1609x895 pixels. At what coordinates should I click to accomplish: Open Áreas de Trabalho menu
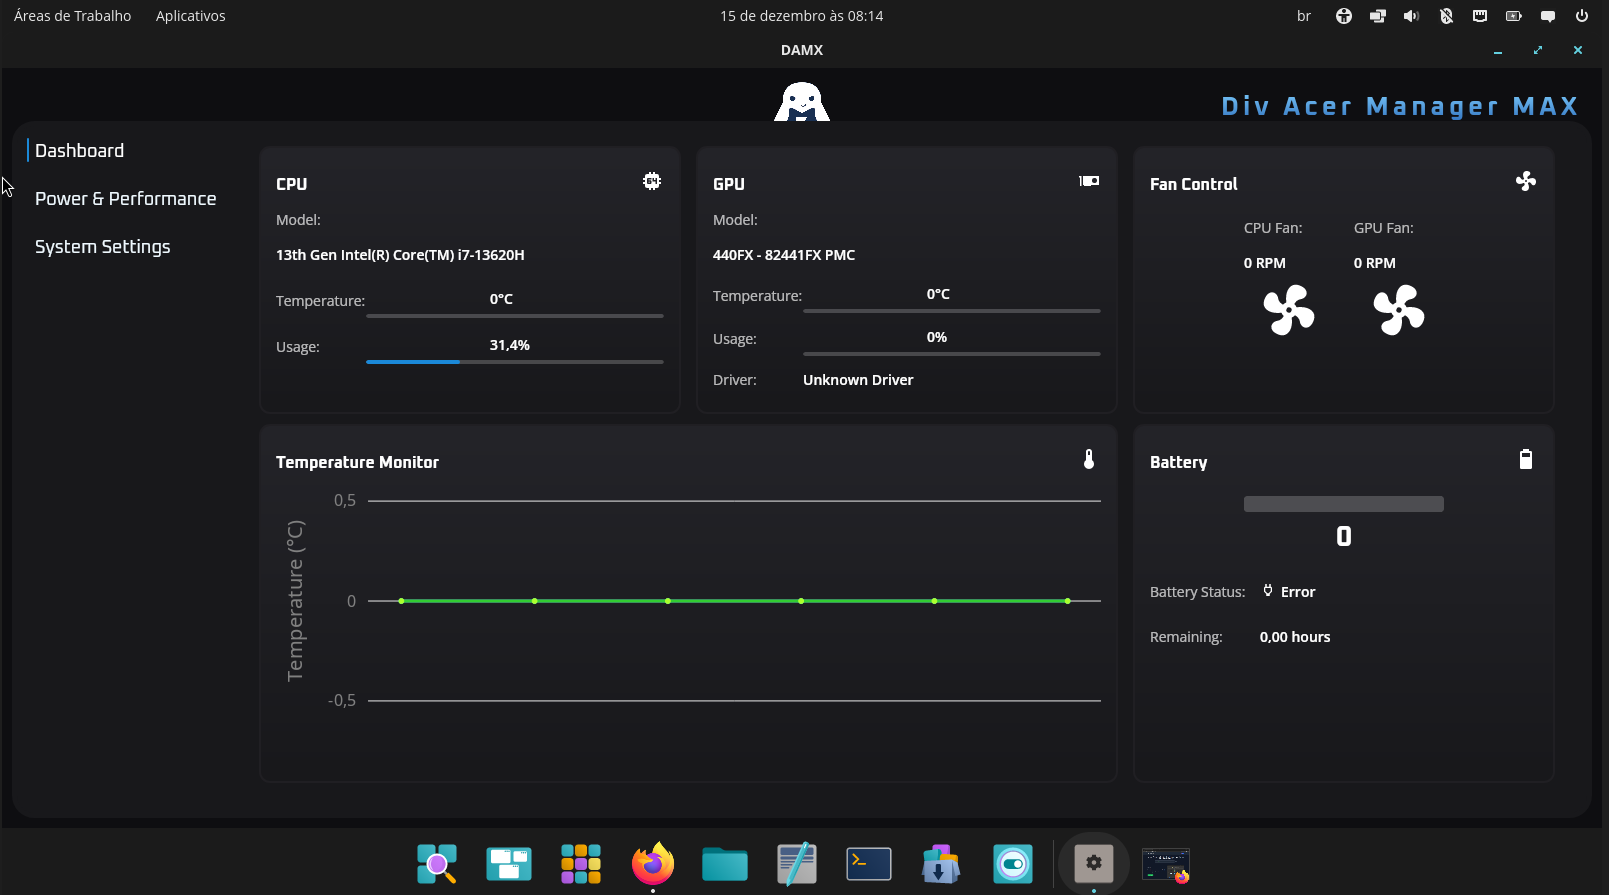point(72,16)
